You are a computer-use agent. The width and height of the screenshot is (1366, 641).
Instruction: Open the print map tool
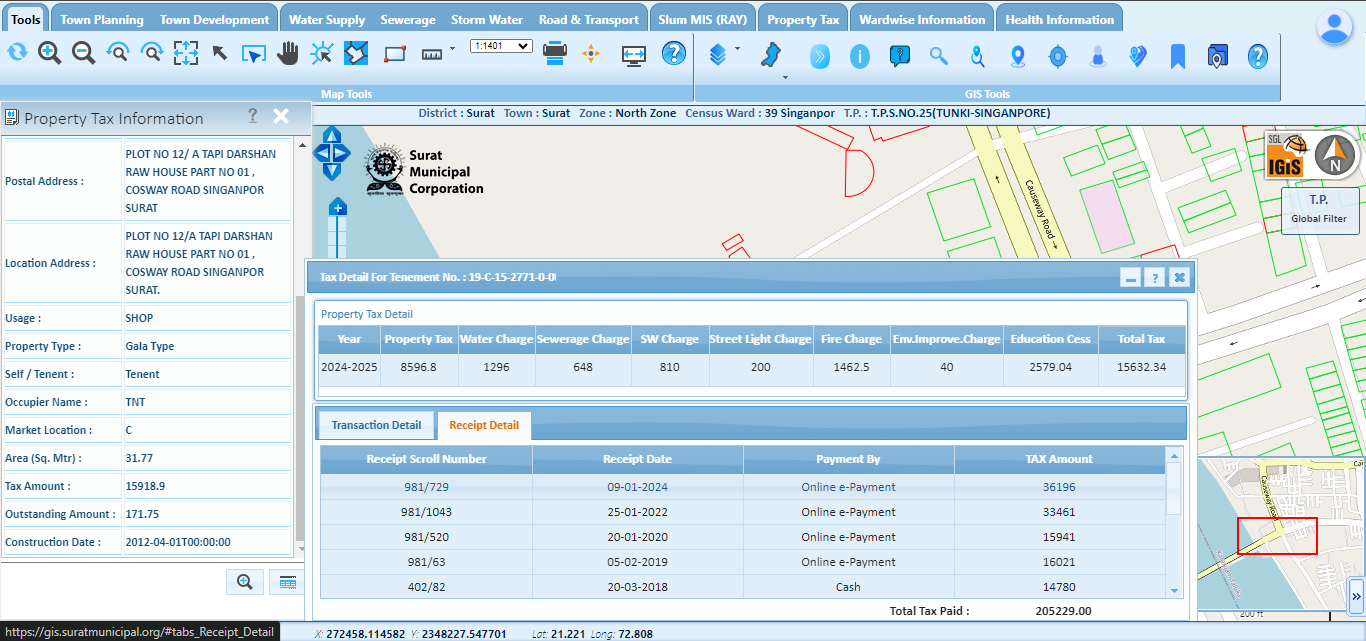click(556, 53)
